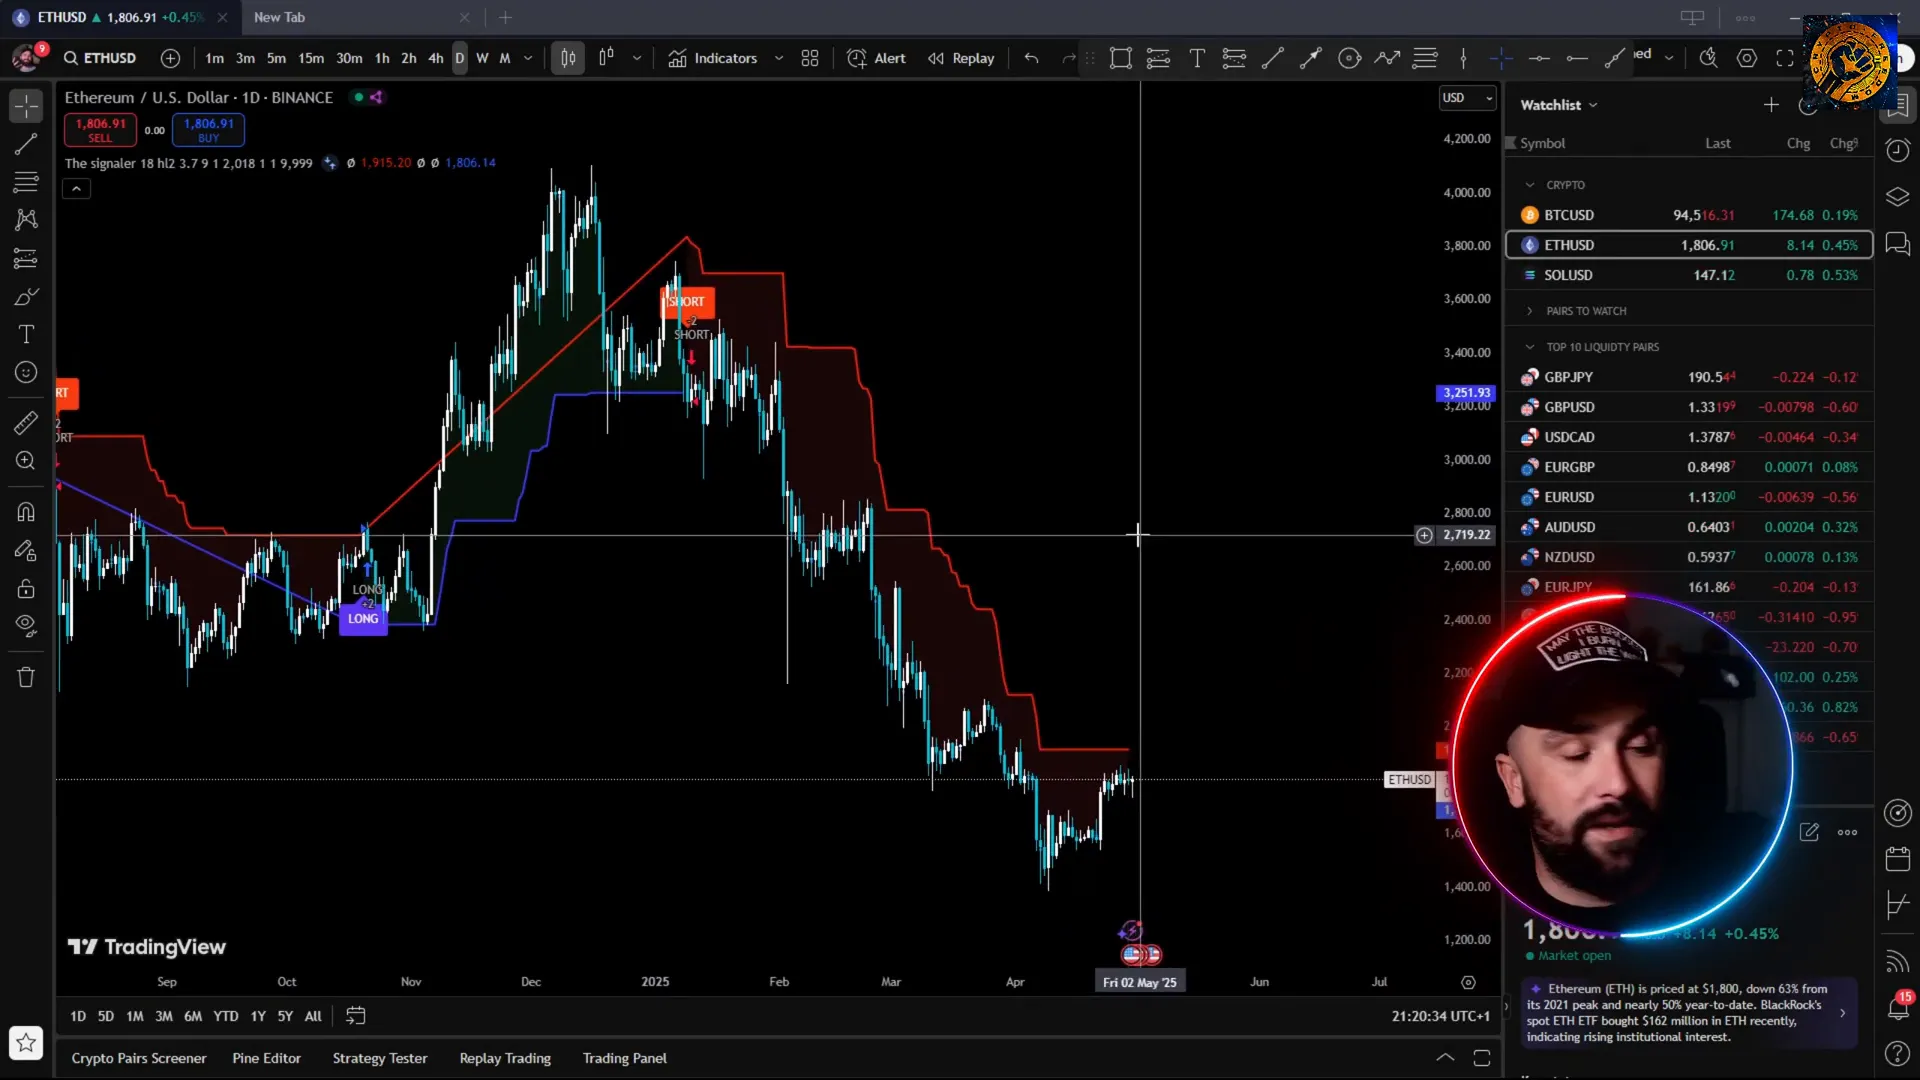Image resolution: width=1920 pixels, height=1080 pixels.
Task: Open the timeframe dropdown arrow
Action: (x=528, y=58)
